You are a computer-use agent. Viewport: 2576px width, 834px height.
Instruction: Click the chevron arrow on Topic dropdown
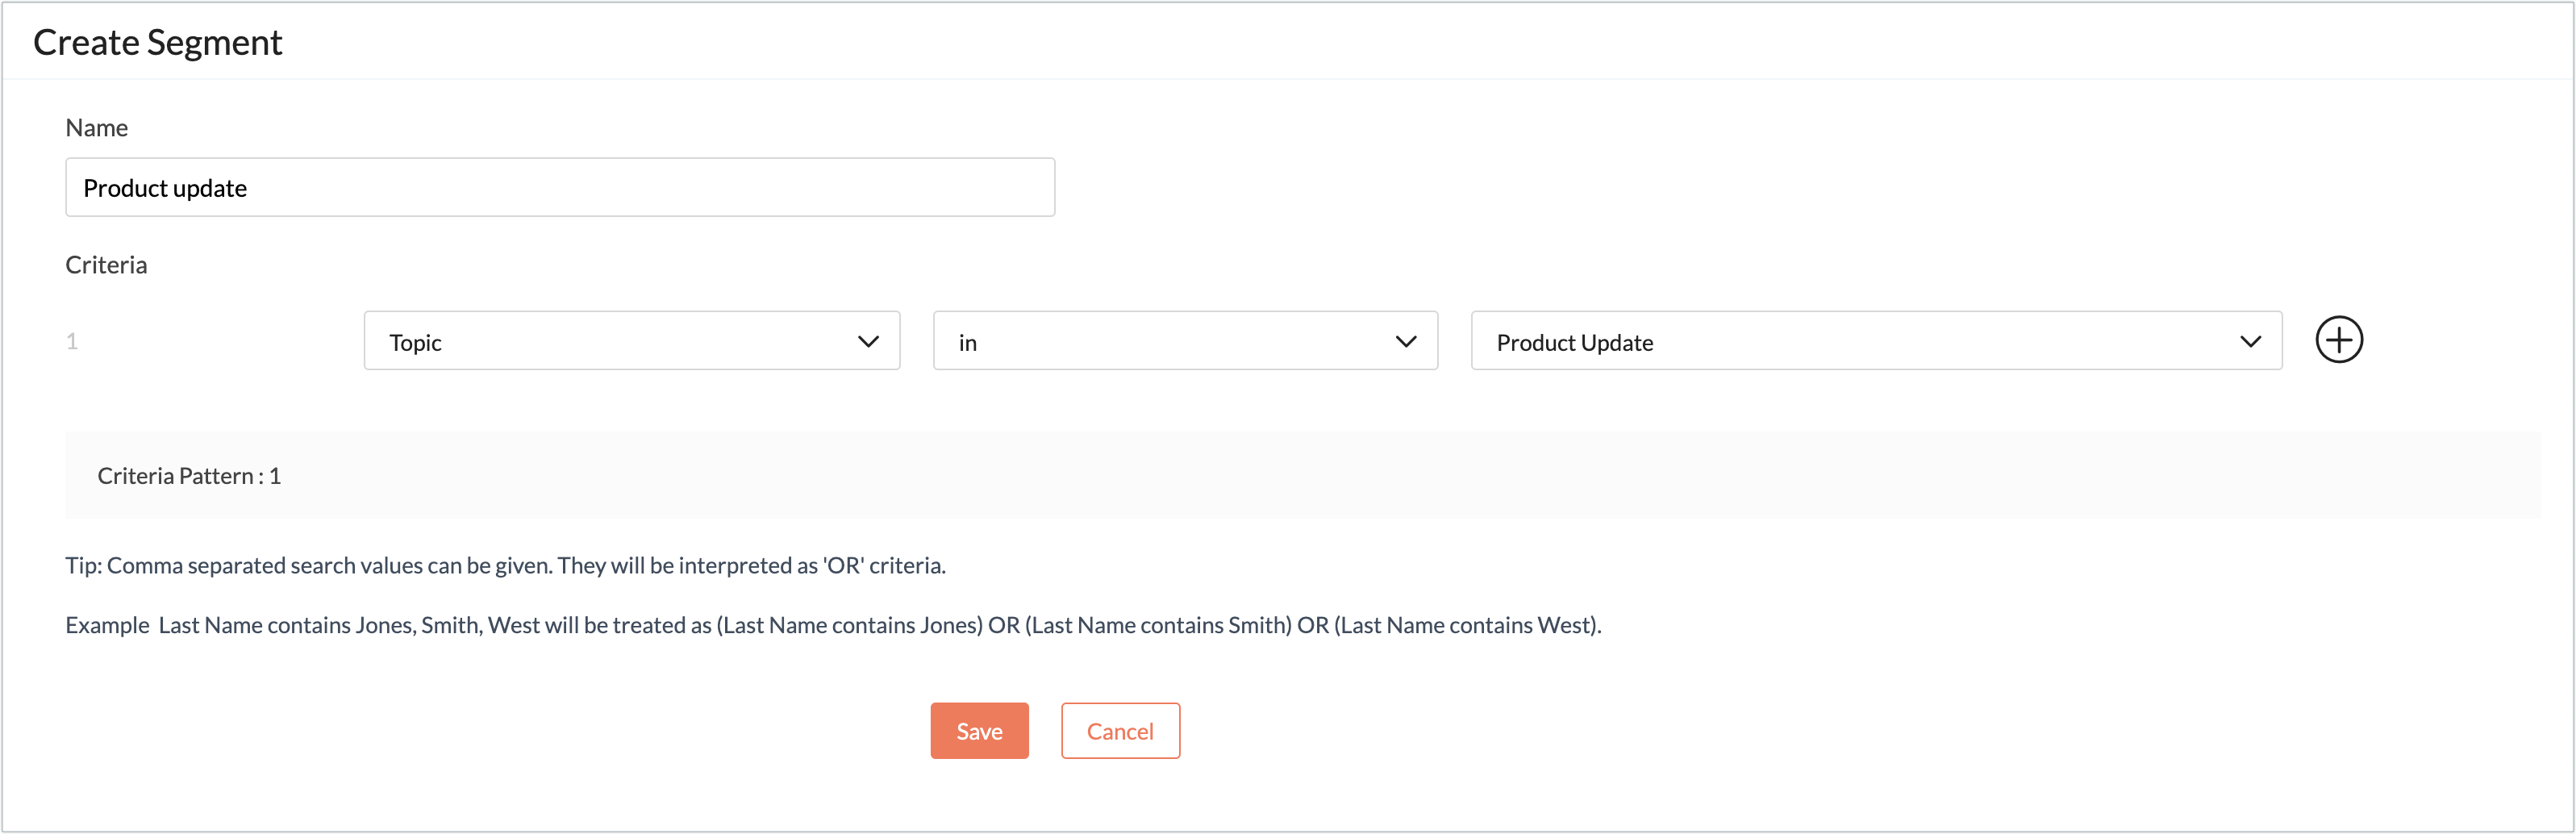click(x=868, y=342)
